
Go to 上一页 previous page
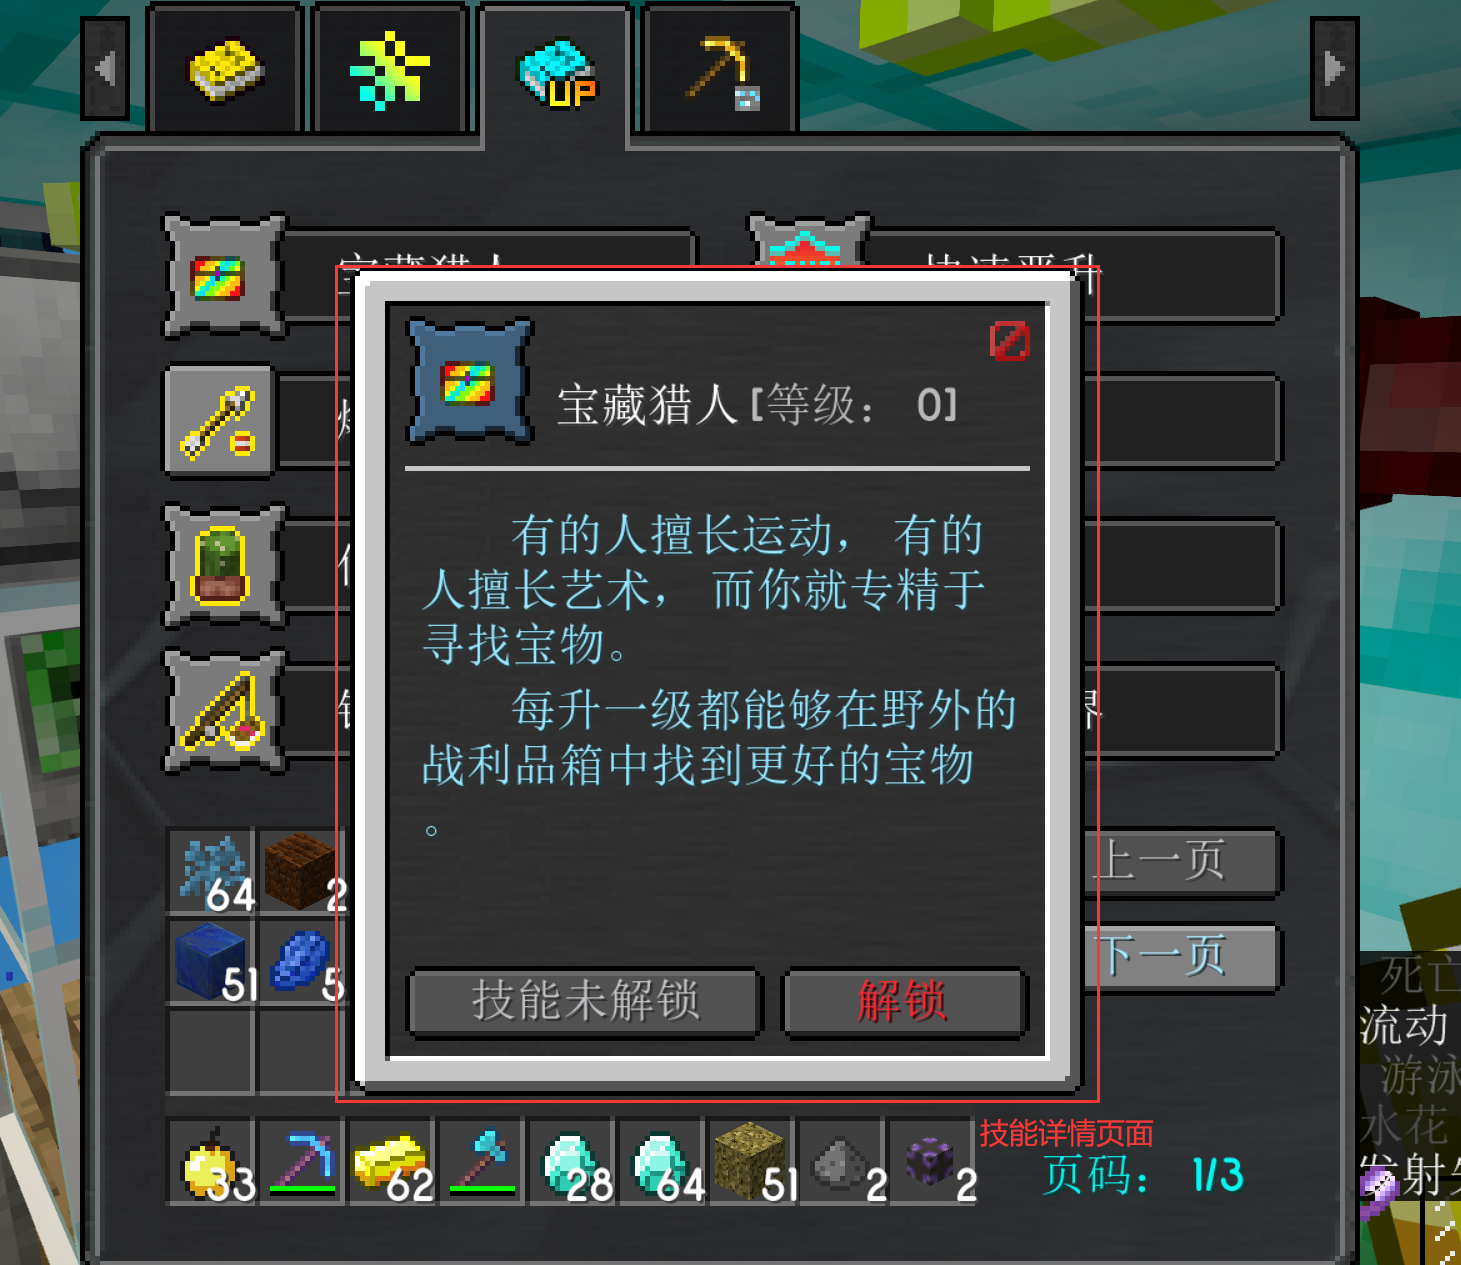point(1181,862)
